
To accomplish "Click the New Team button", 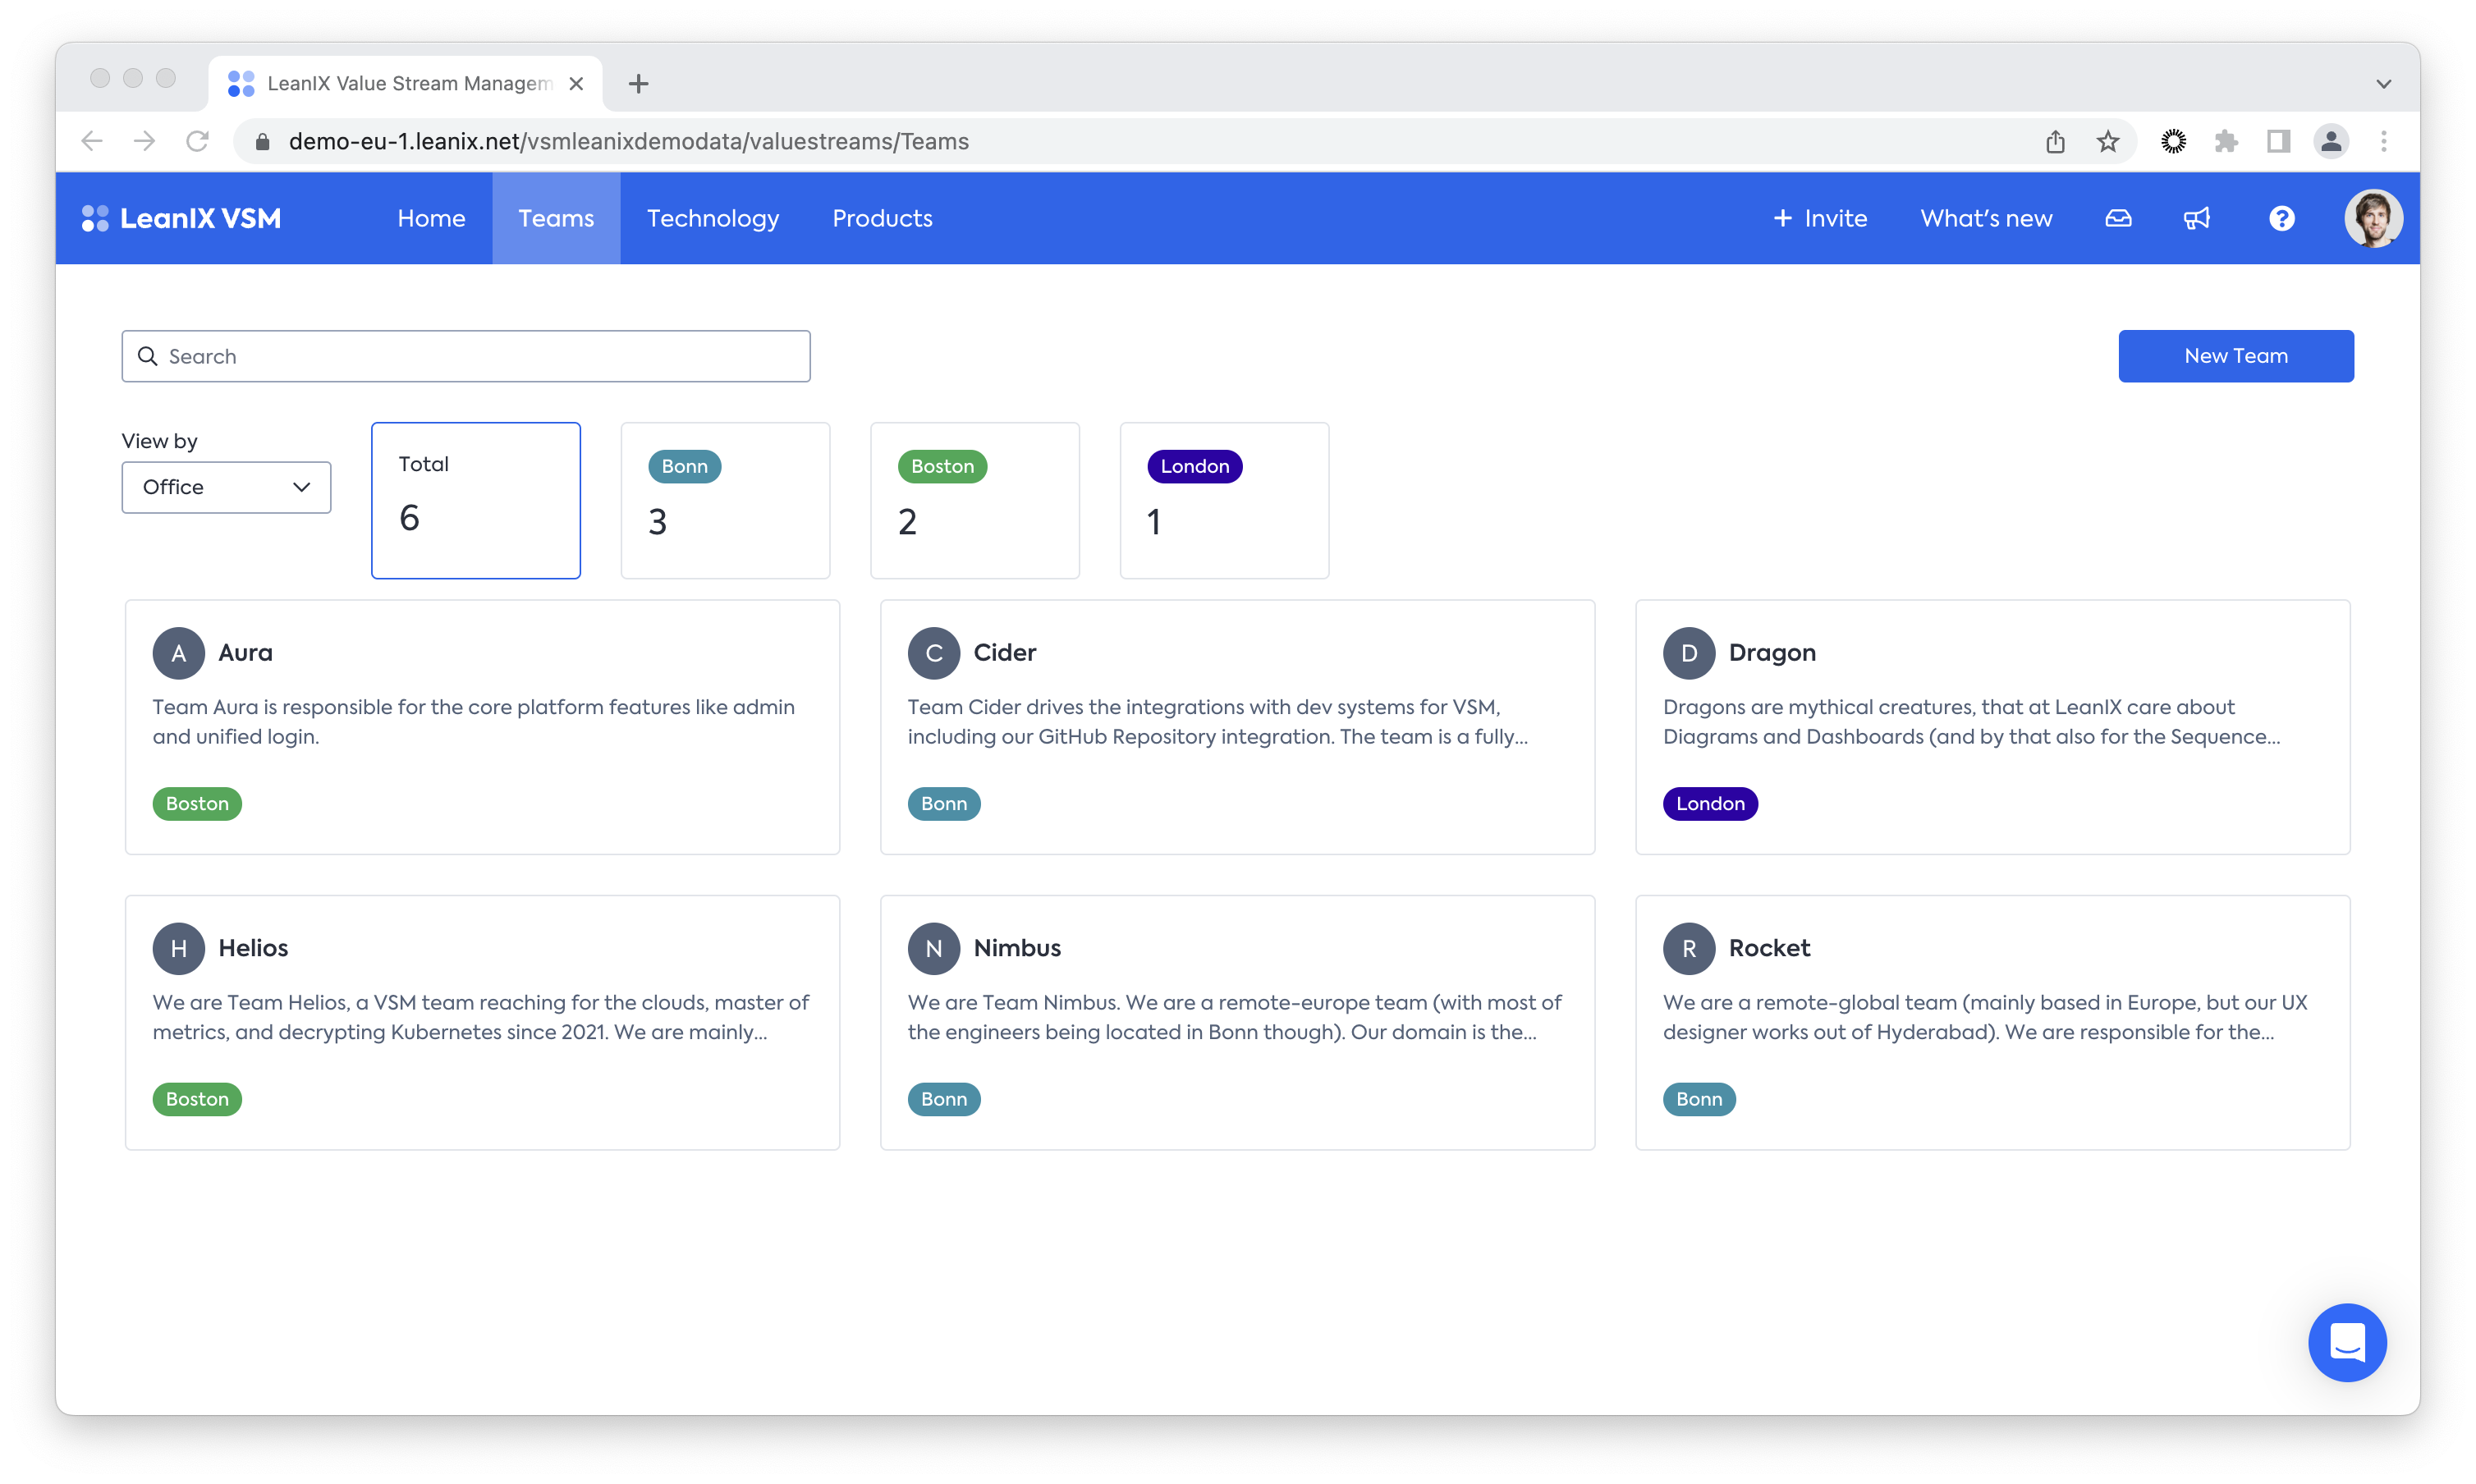I will coord(2235,356).
